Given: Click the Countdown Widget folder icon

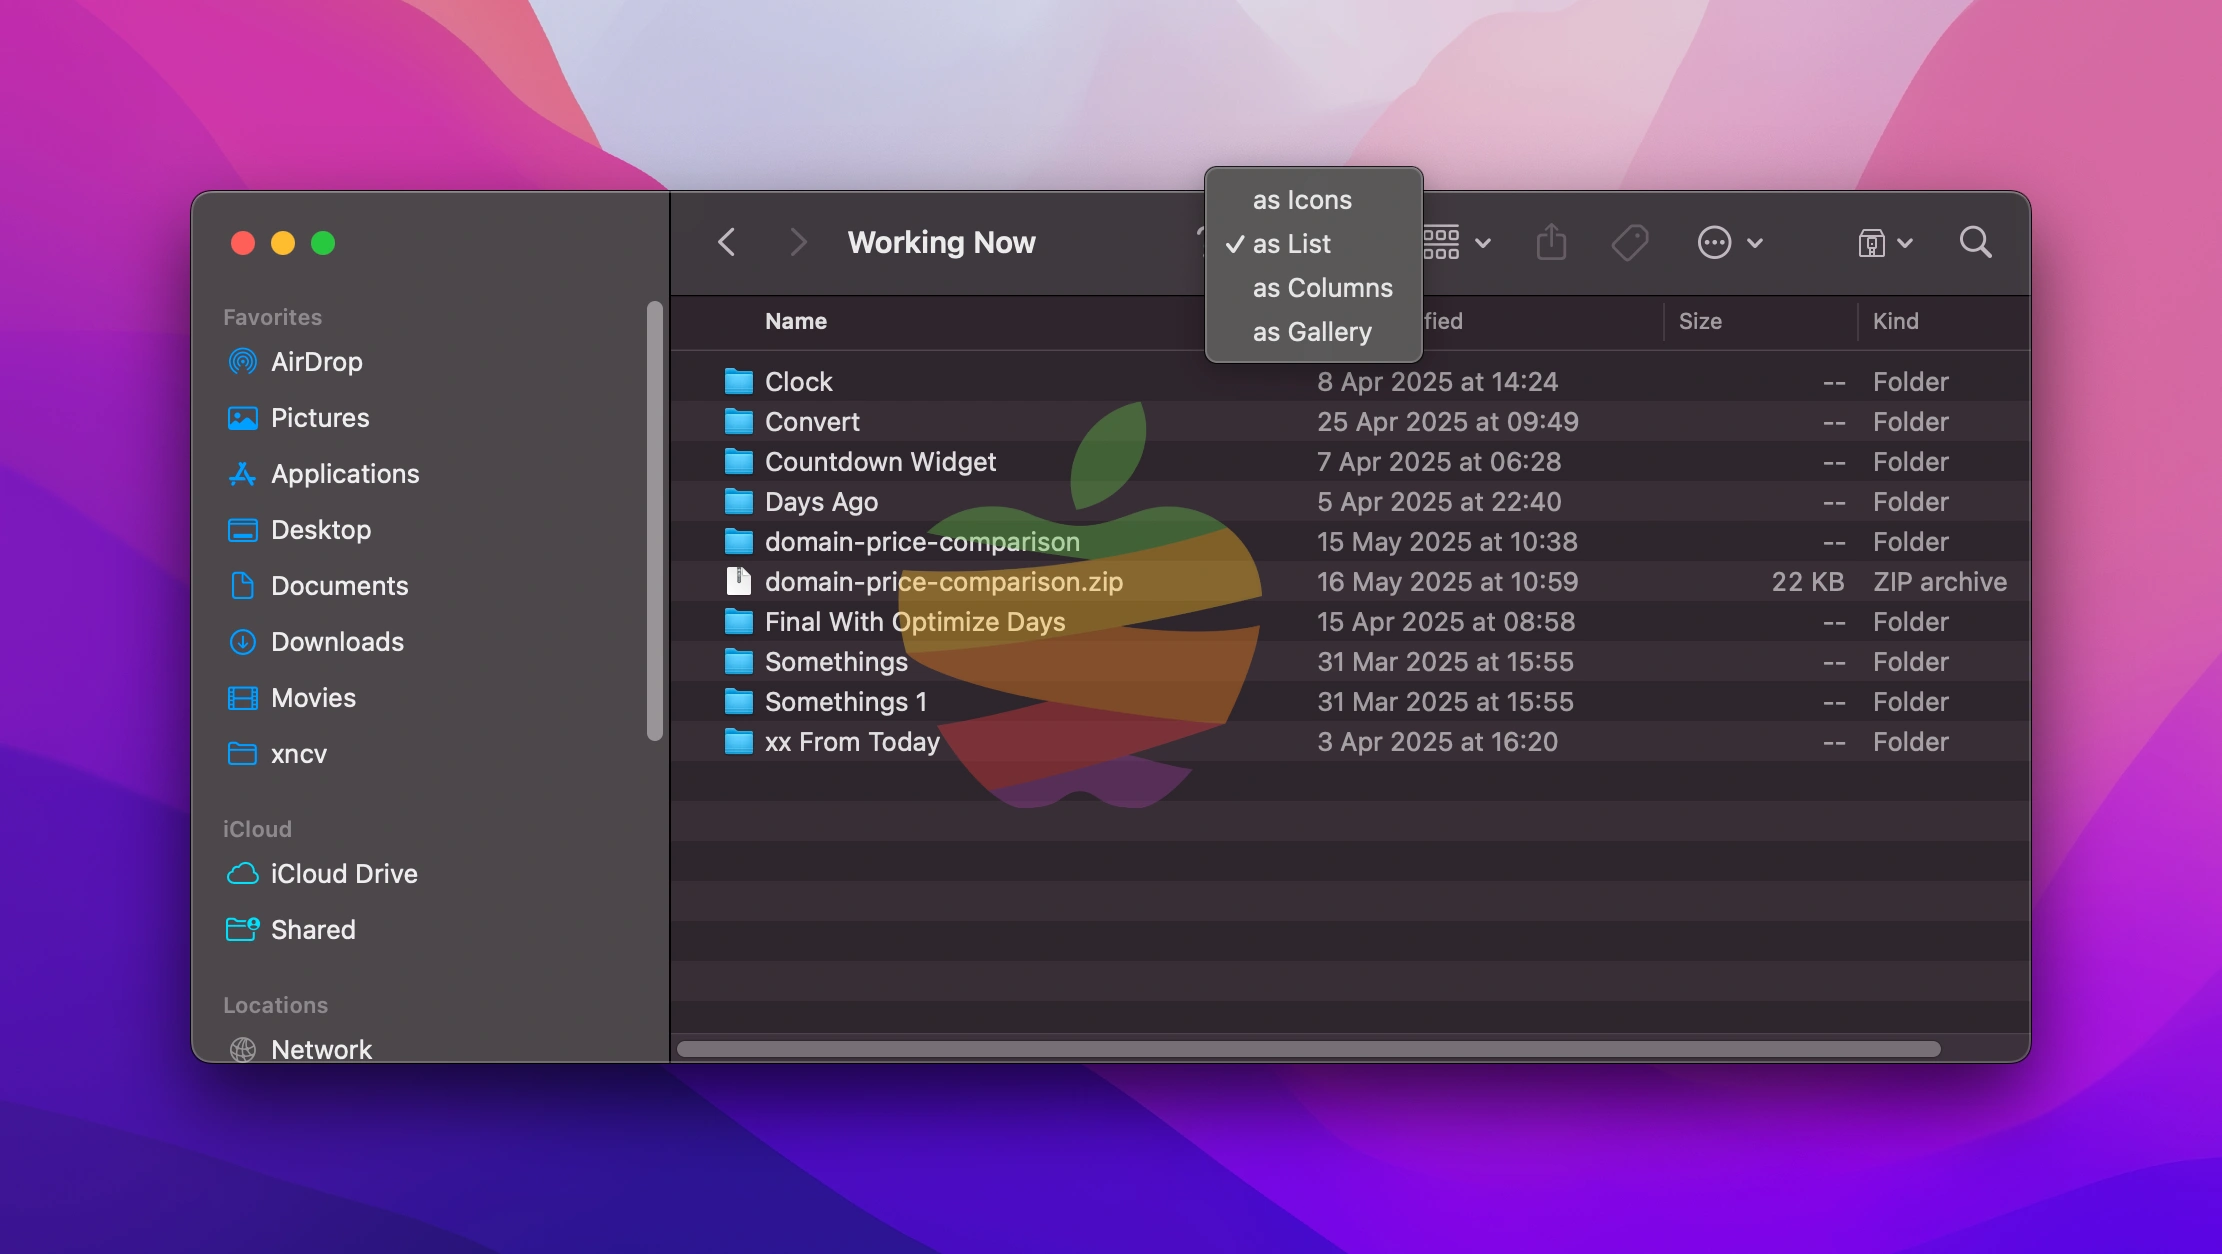Looking at the screenshot, I should (x=738, y=461).
